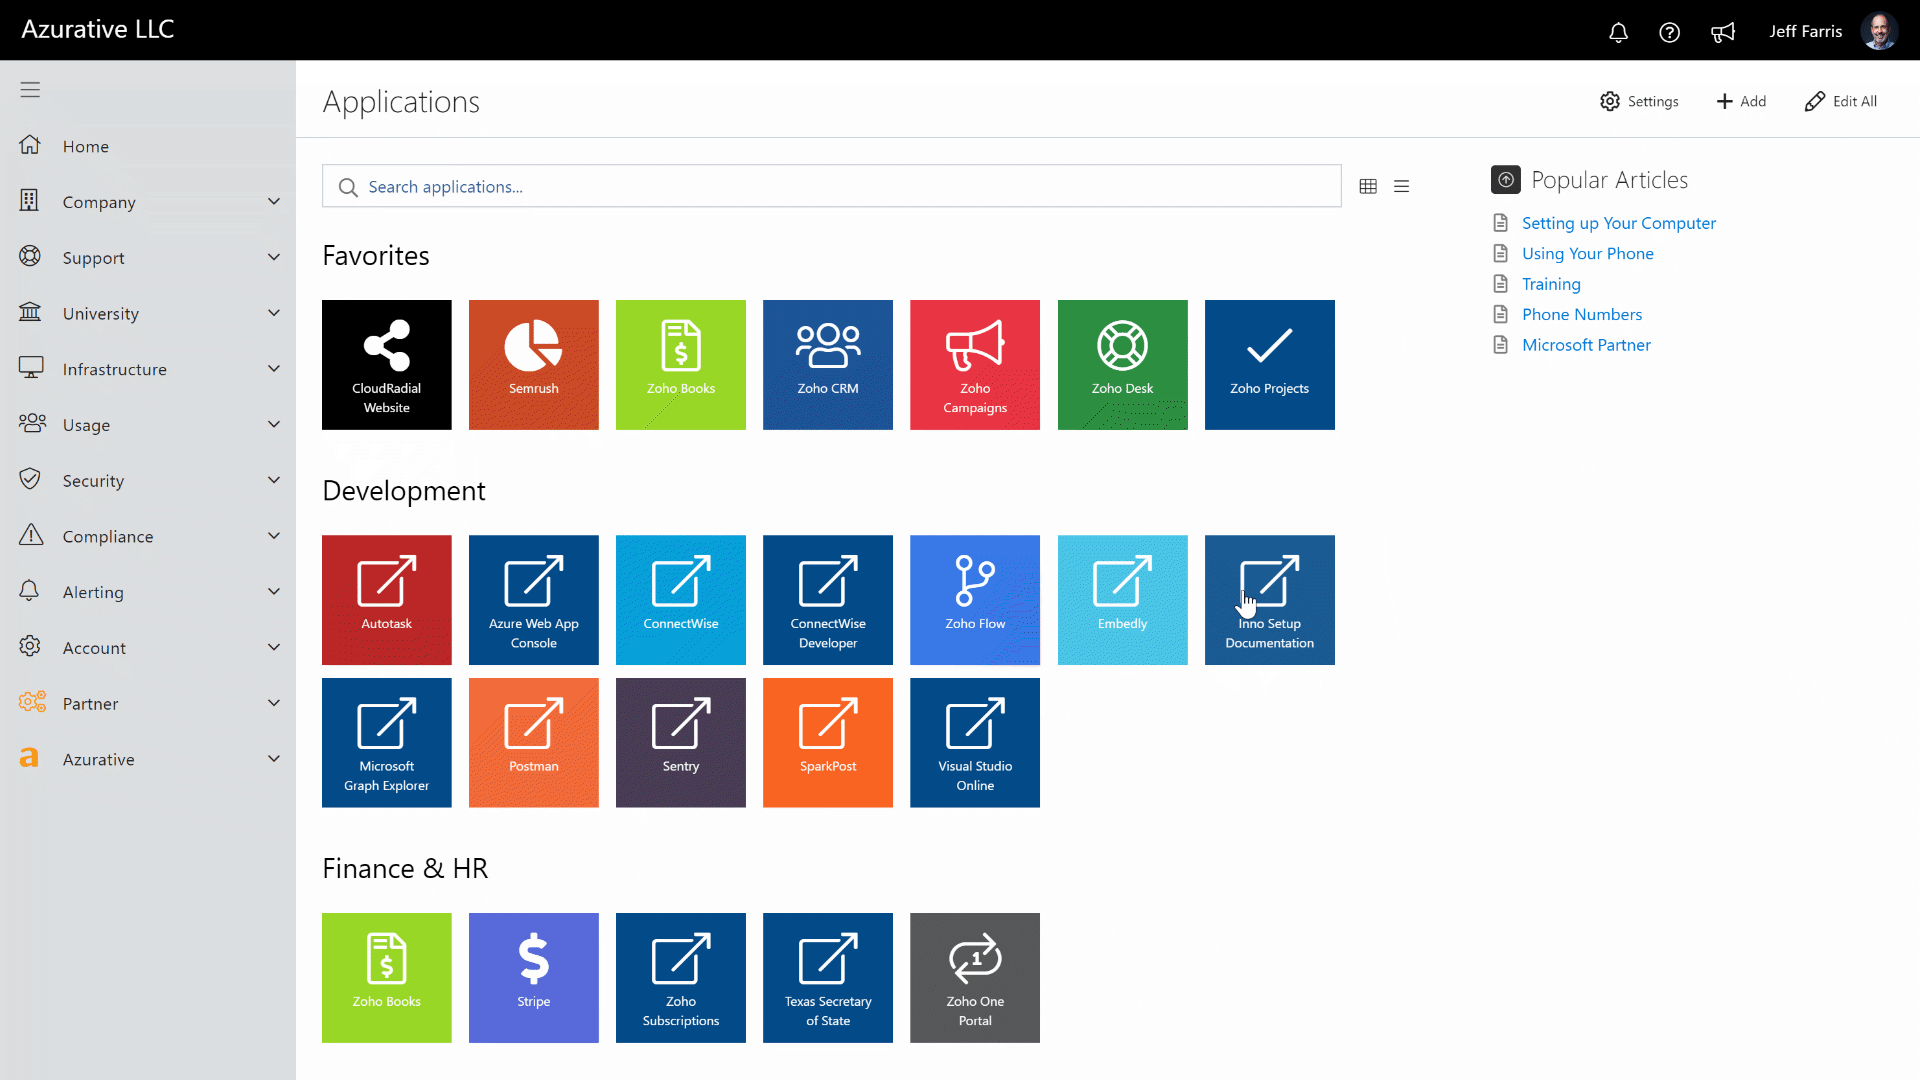Screen dimensions: 1920x1080
Task: Click the help question mark icon
Action: (1669, 32)
